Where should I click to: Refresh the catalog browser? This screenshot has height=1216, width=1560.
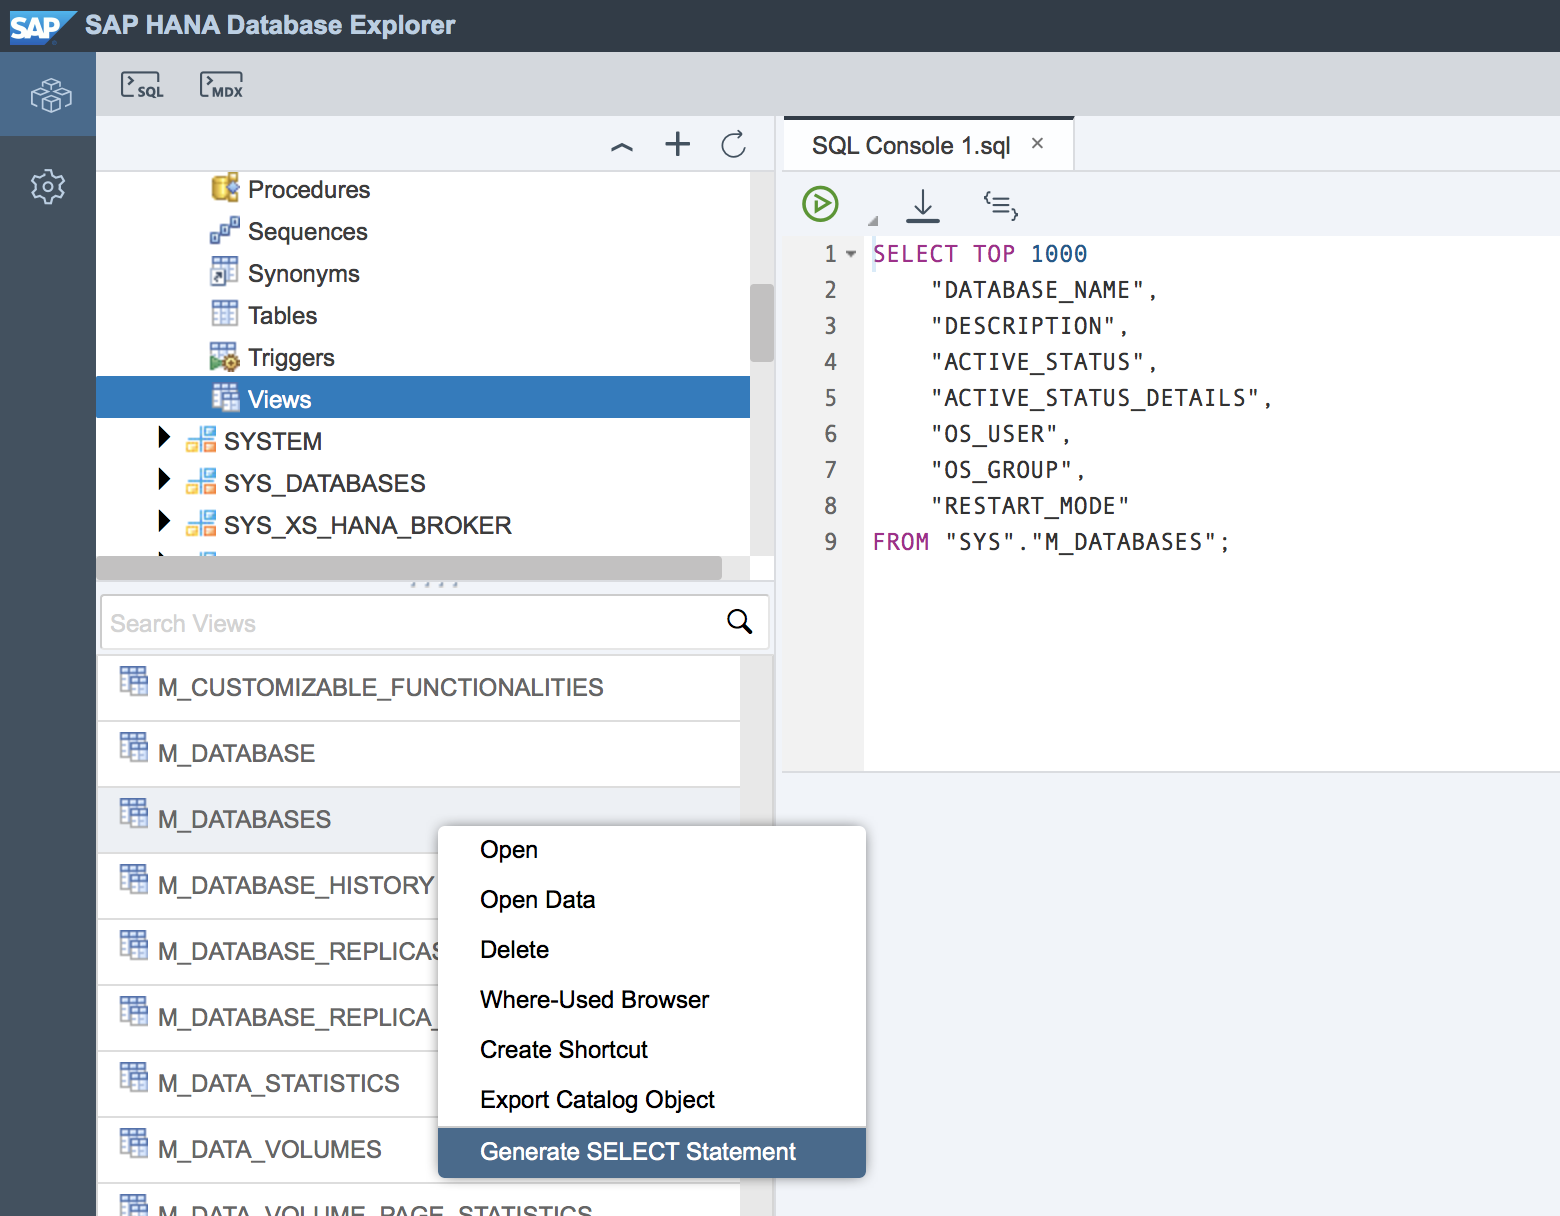pos(733,144)
